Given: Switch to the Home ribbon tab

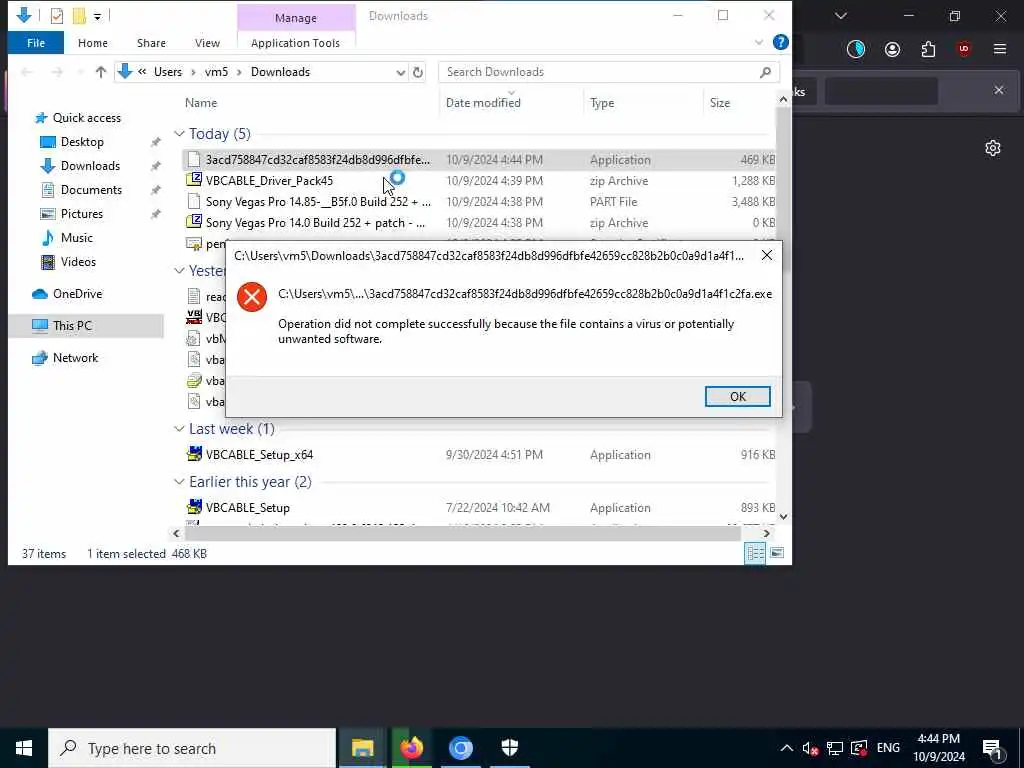Looking at the screenshot, I should coord(93,43).
